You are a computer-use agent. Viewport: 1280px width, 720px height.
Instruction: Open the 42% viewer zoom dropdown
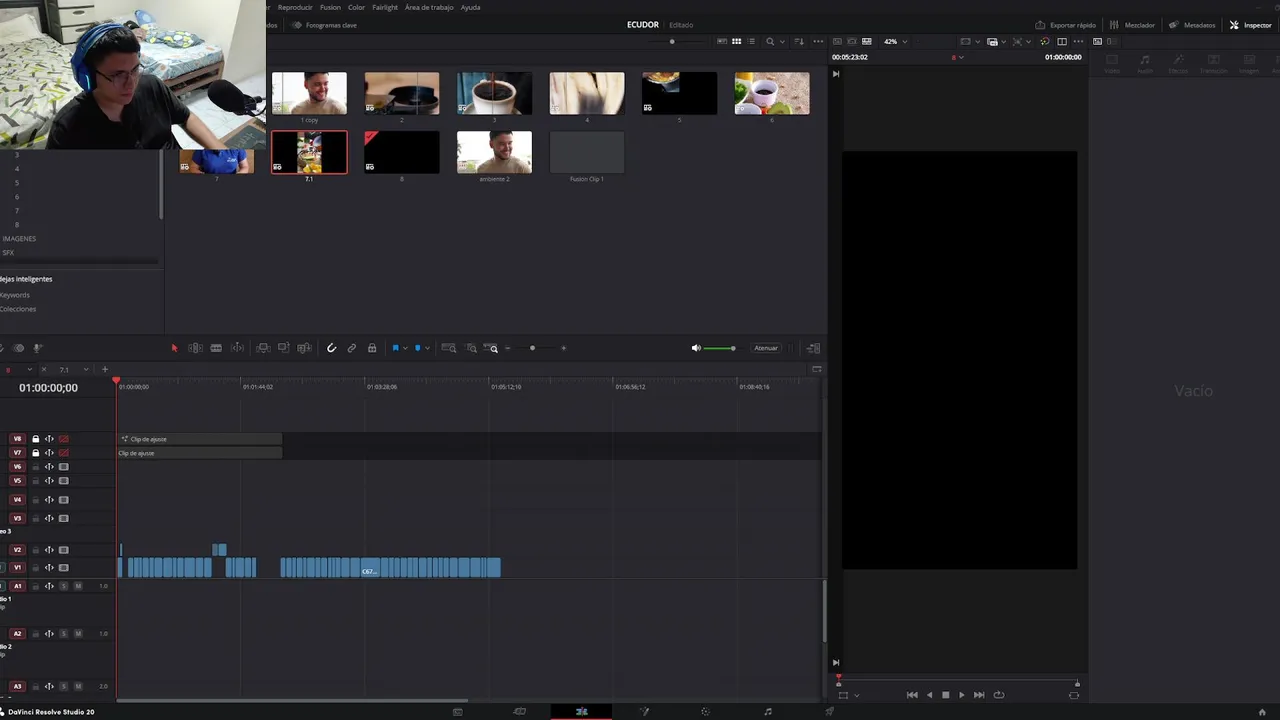895,41
